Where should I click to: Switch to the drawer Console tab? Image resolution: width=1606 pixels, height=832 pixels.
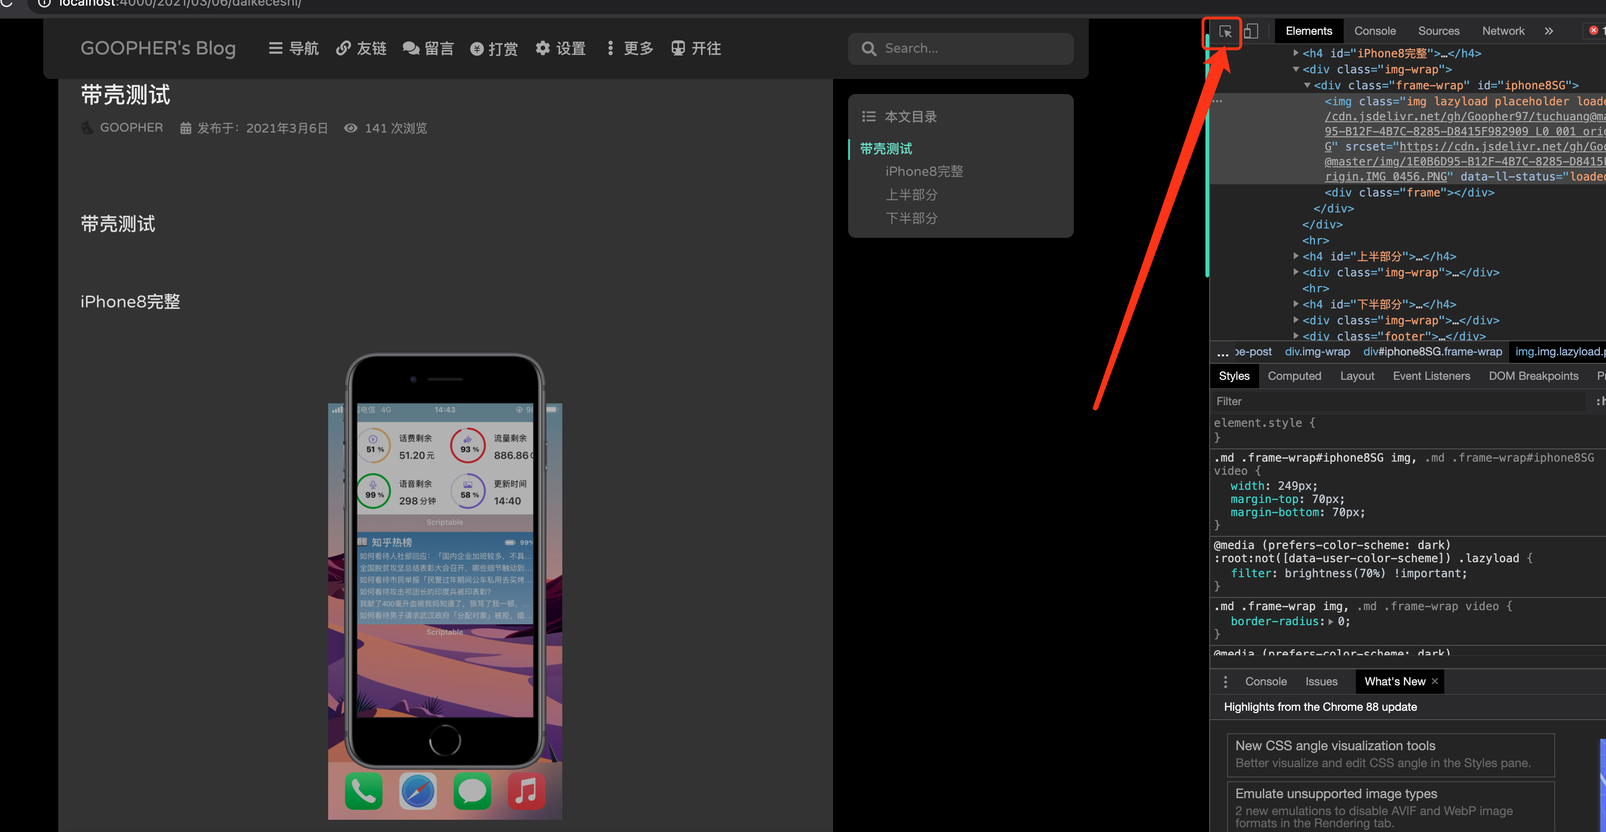click(1266, 682)
